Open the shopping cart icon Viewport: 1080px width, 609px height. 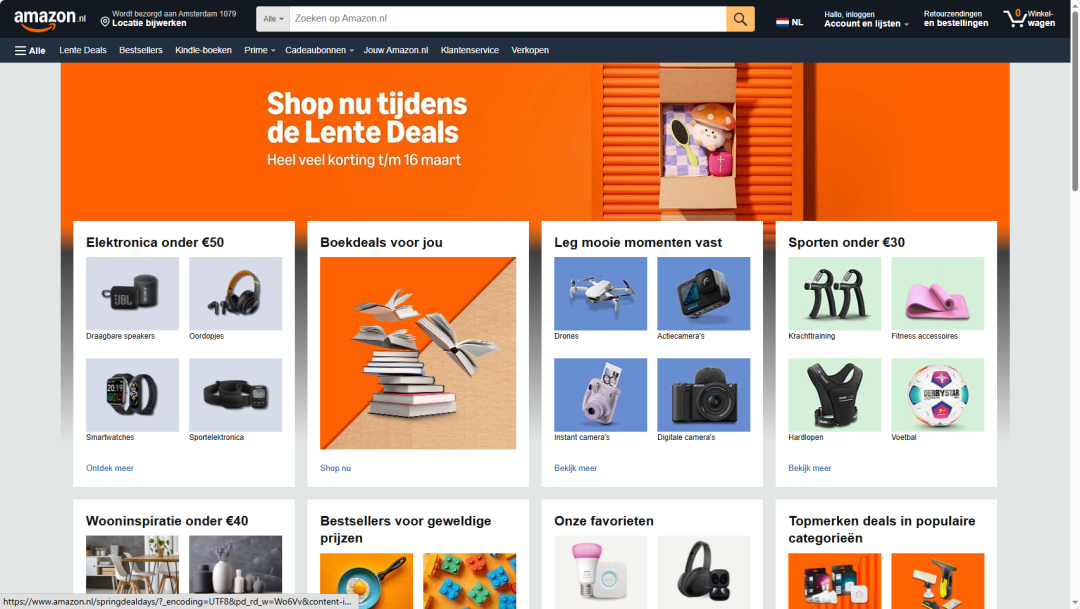pos(1029,19)
